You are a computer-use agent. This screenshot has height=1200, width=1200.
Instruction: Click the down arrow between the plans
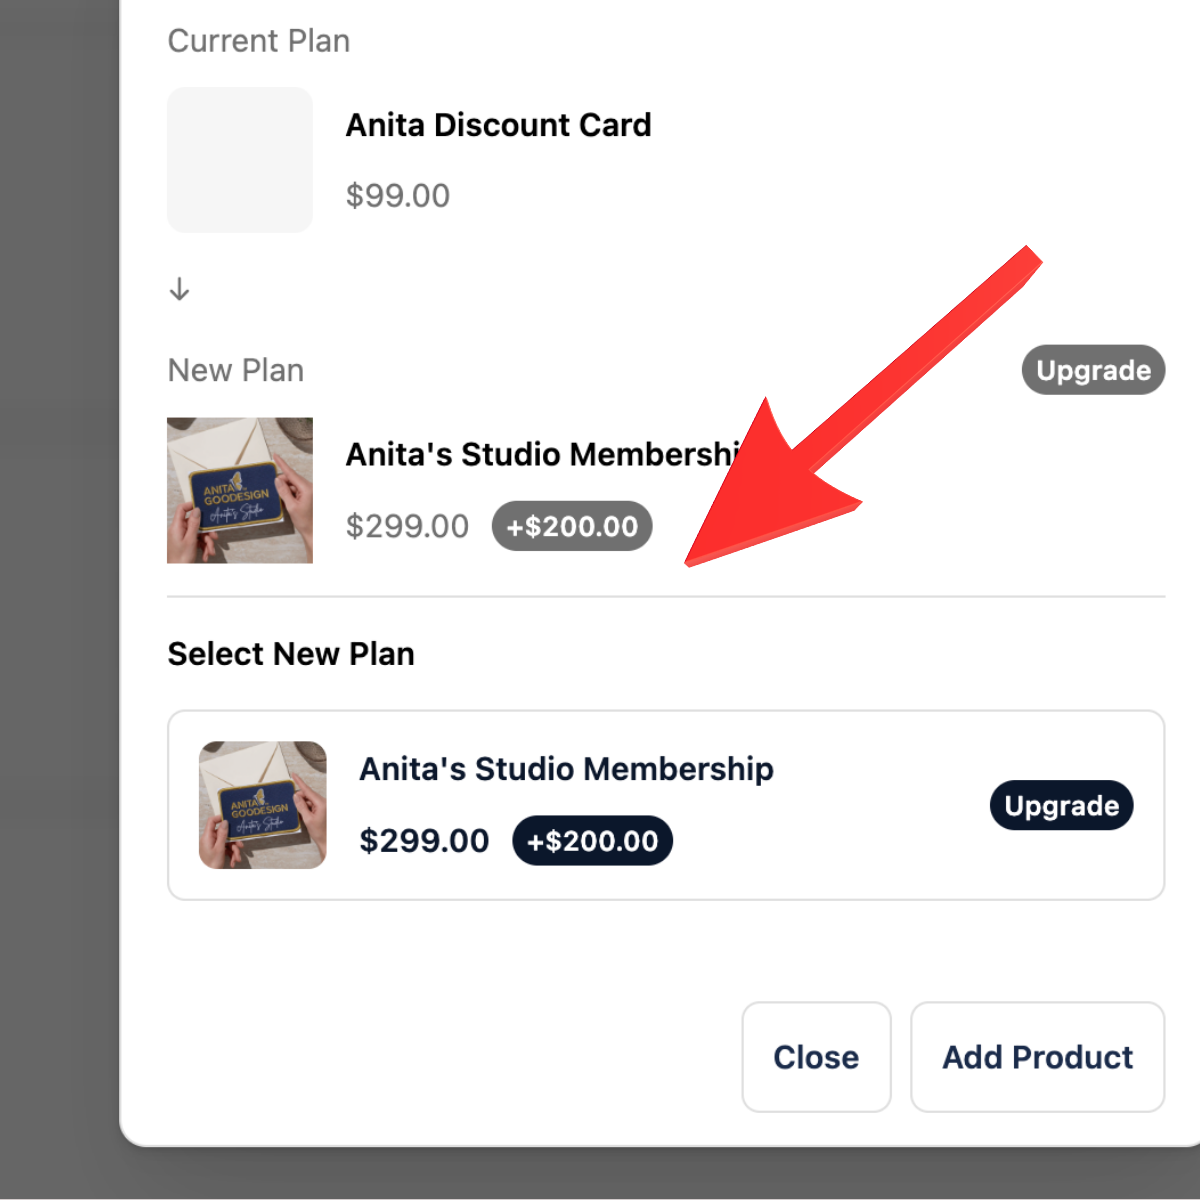179,289
